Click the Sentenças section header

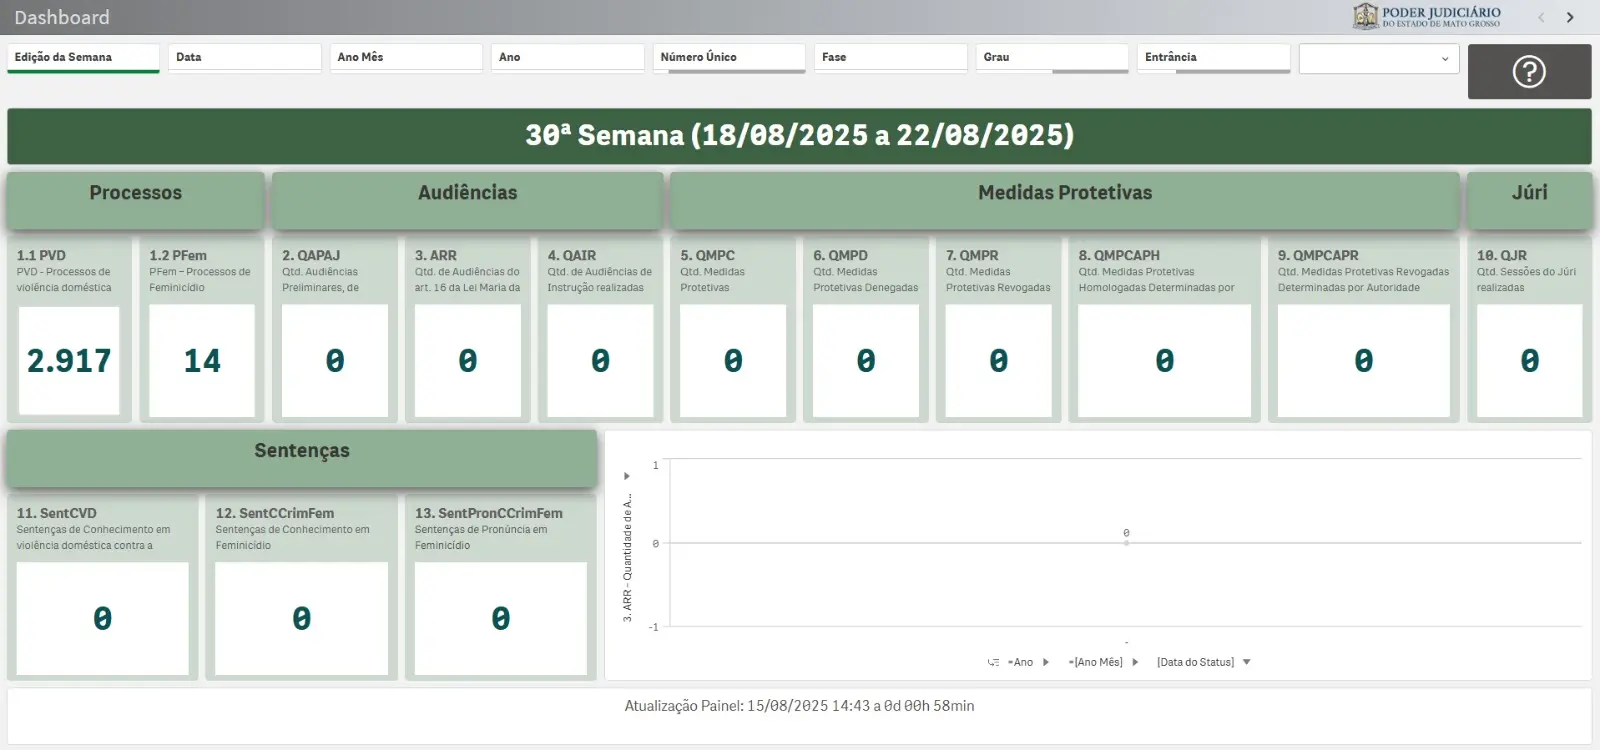click(x=302, y=451)
